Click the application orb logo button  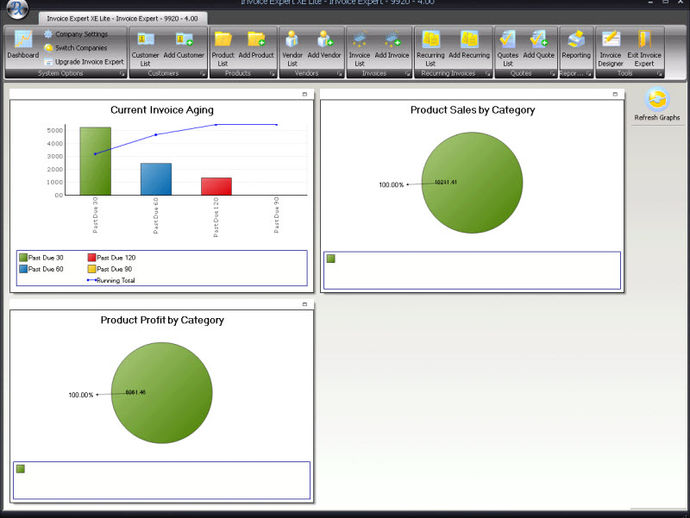pyautogui.click(x=18, y=9)
